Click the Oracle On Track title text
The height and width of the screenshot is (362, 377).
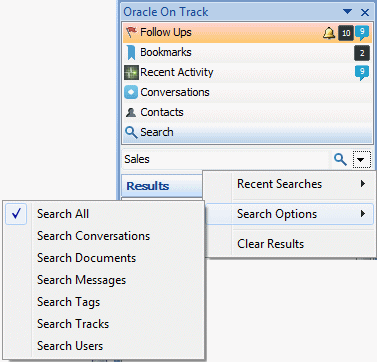166,12
